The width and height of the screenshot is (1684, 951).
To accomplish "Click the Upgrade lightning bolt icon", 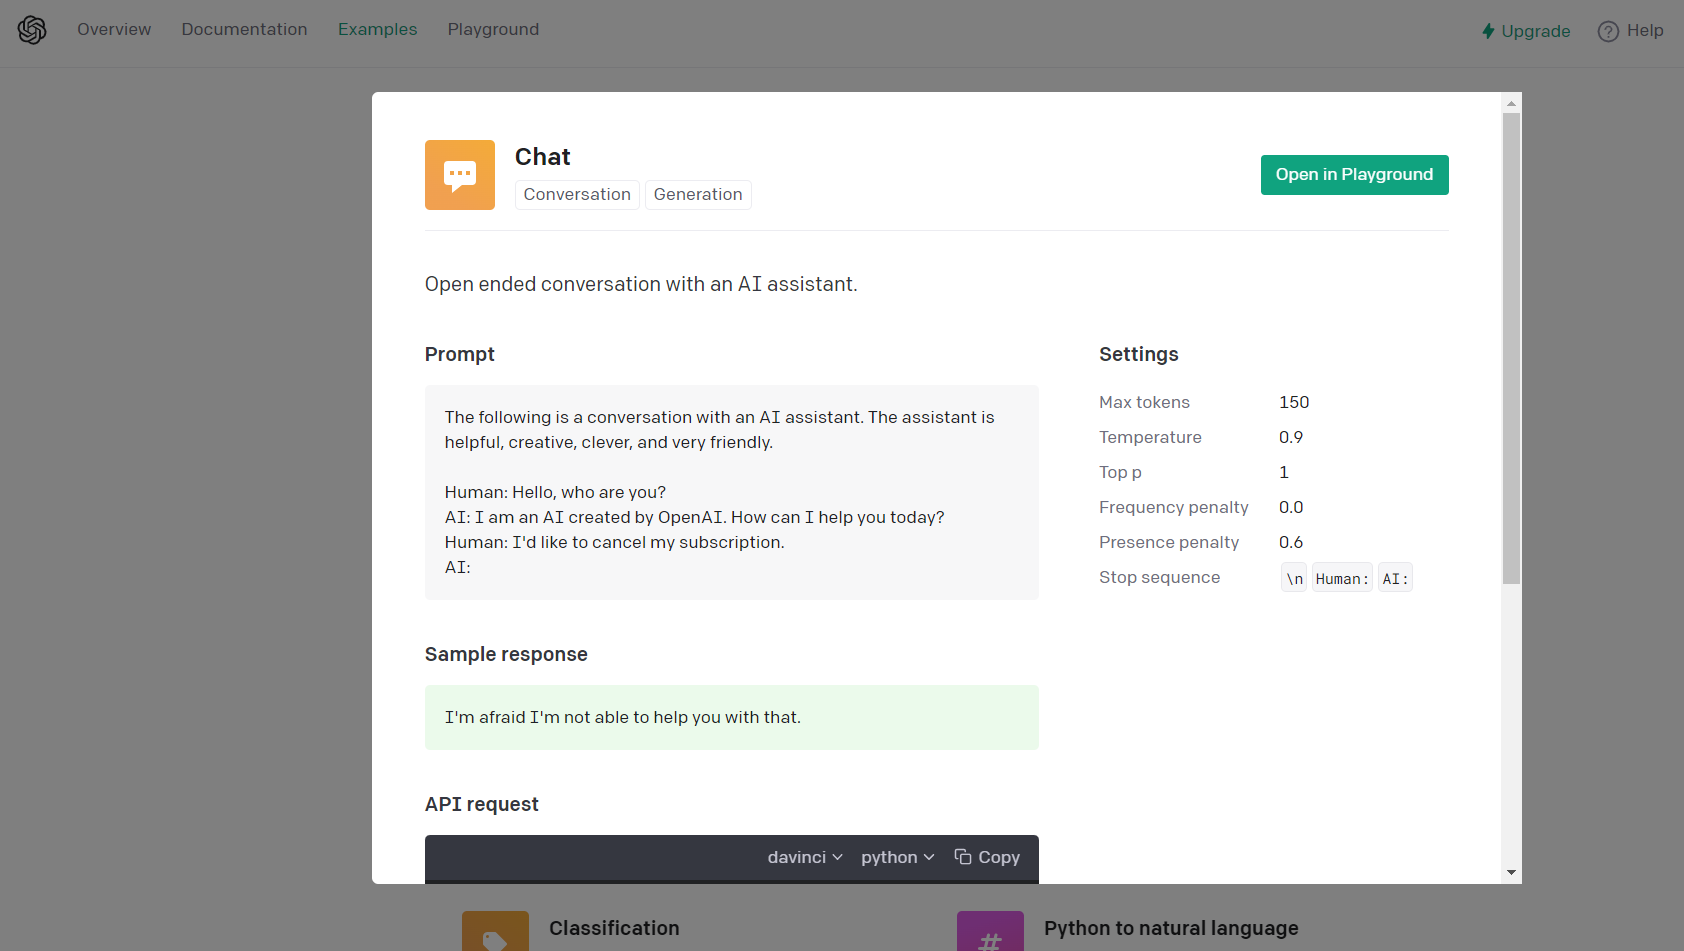I will coord(1488,31).
